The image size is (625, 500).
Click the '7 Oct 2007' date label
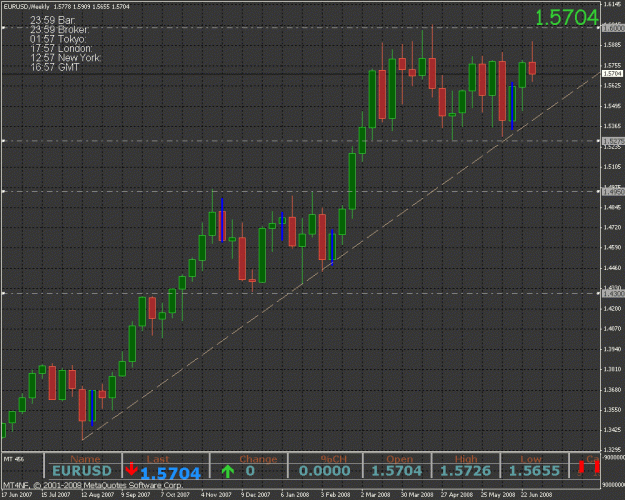tap(175, 495)
